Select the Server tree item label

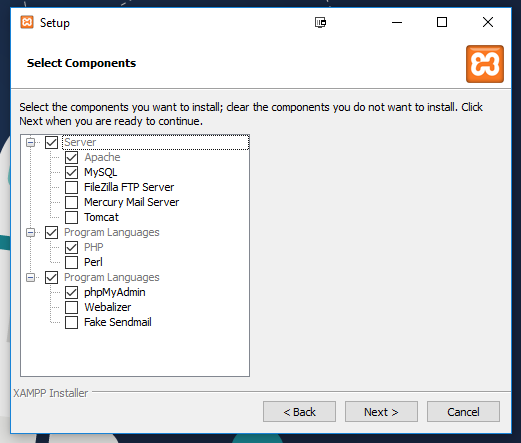(80, 142)
